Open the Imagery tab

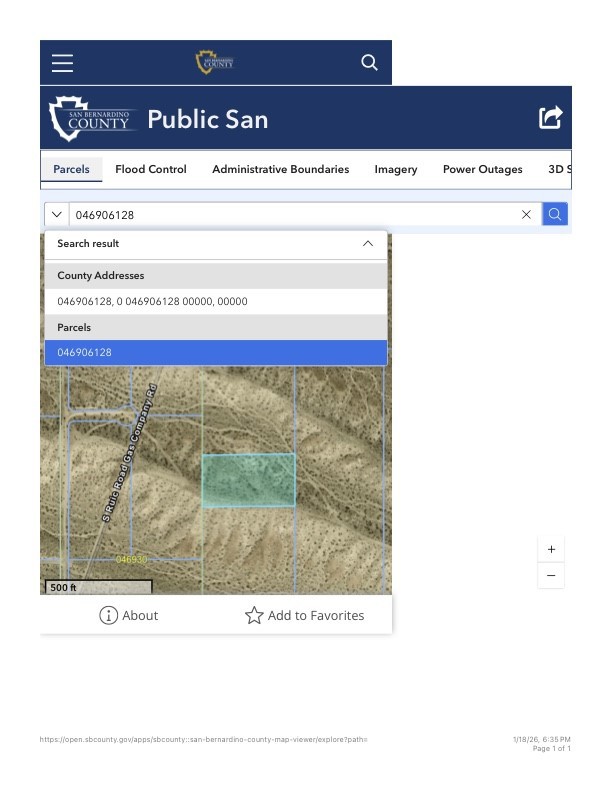click(x=396, y=169)
